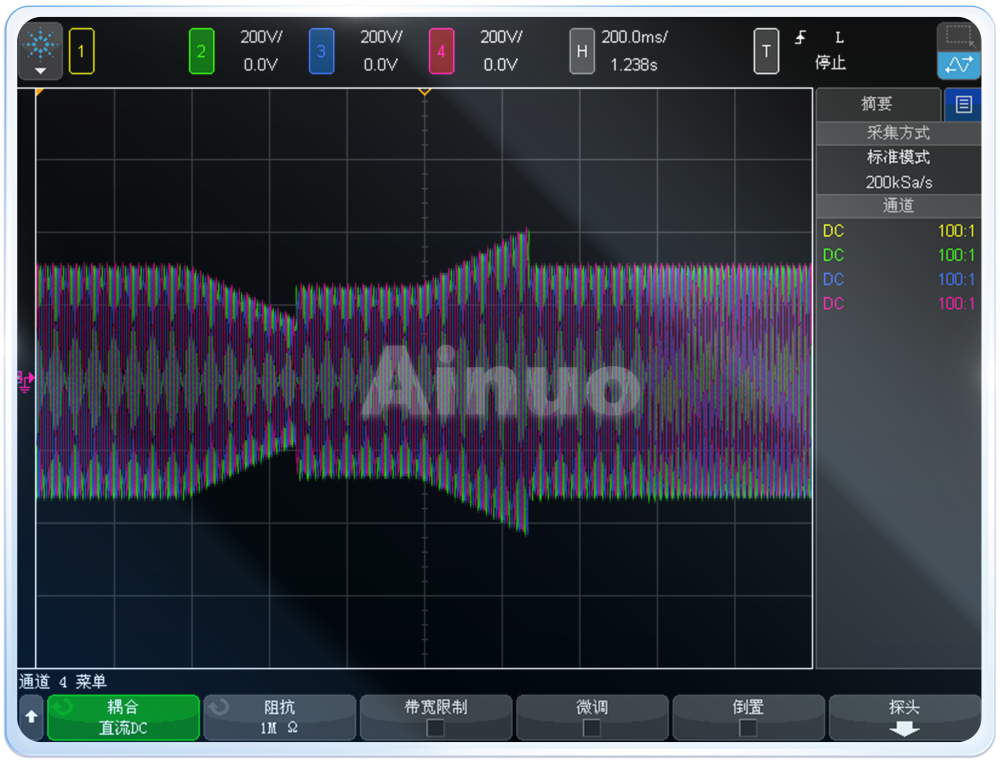Open the Keysight logo main menu
This screenshot has height=760, width=1000.
40,51
